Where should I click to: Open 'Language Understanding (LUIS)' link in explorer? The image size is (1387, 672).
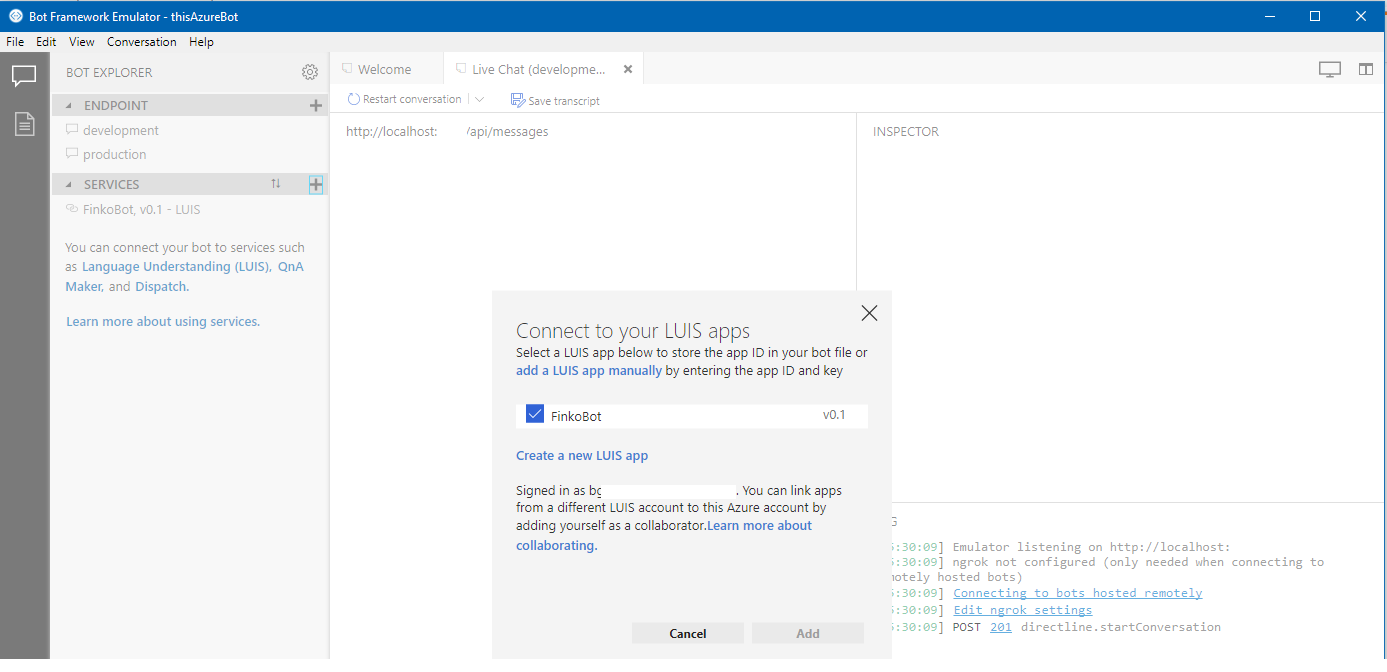click(x=175, y=267)
